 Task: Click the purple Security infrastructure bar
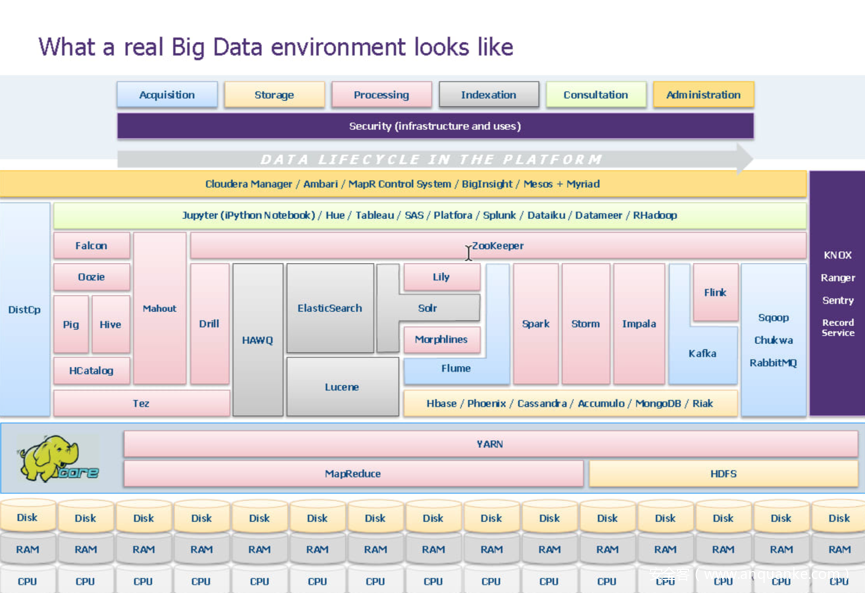[435, 126]
